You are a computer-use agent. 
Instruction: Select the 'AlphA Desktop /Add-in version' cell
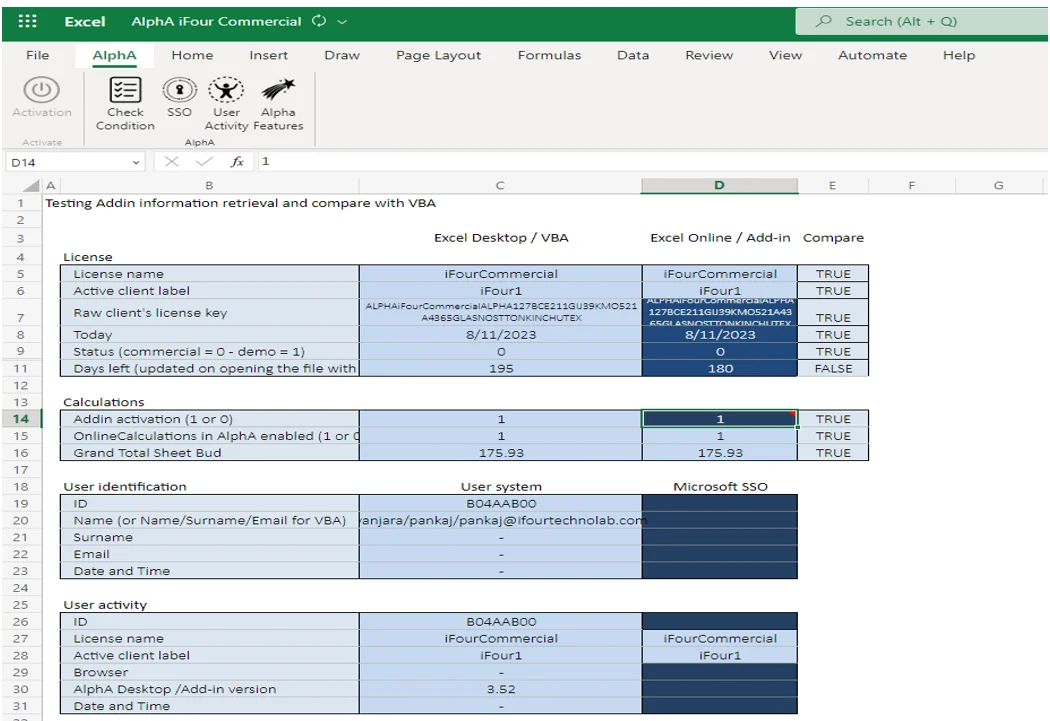pyautogui.click(x=210, y=689)
